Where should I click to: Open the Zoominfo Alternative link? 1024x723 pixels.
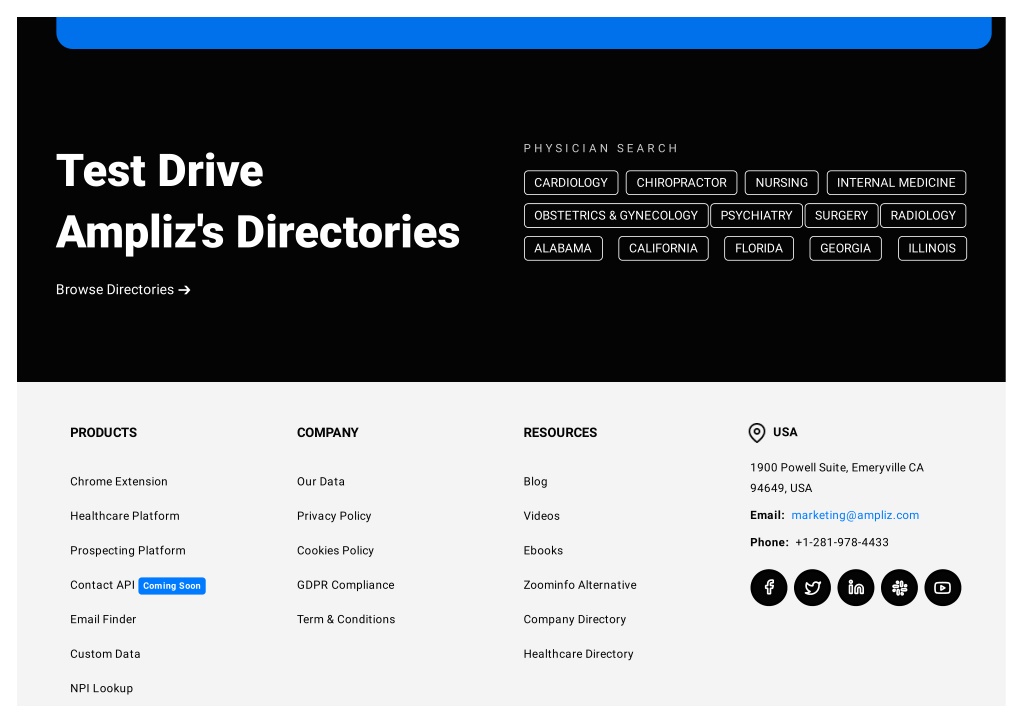(580, 585)
